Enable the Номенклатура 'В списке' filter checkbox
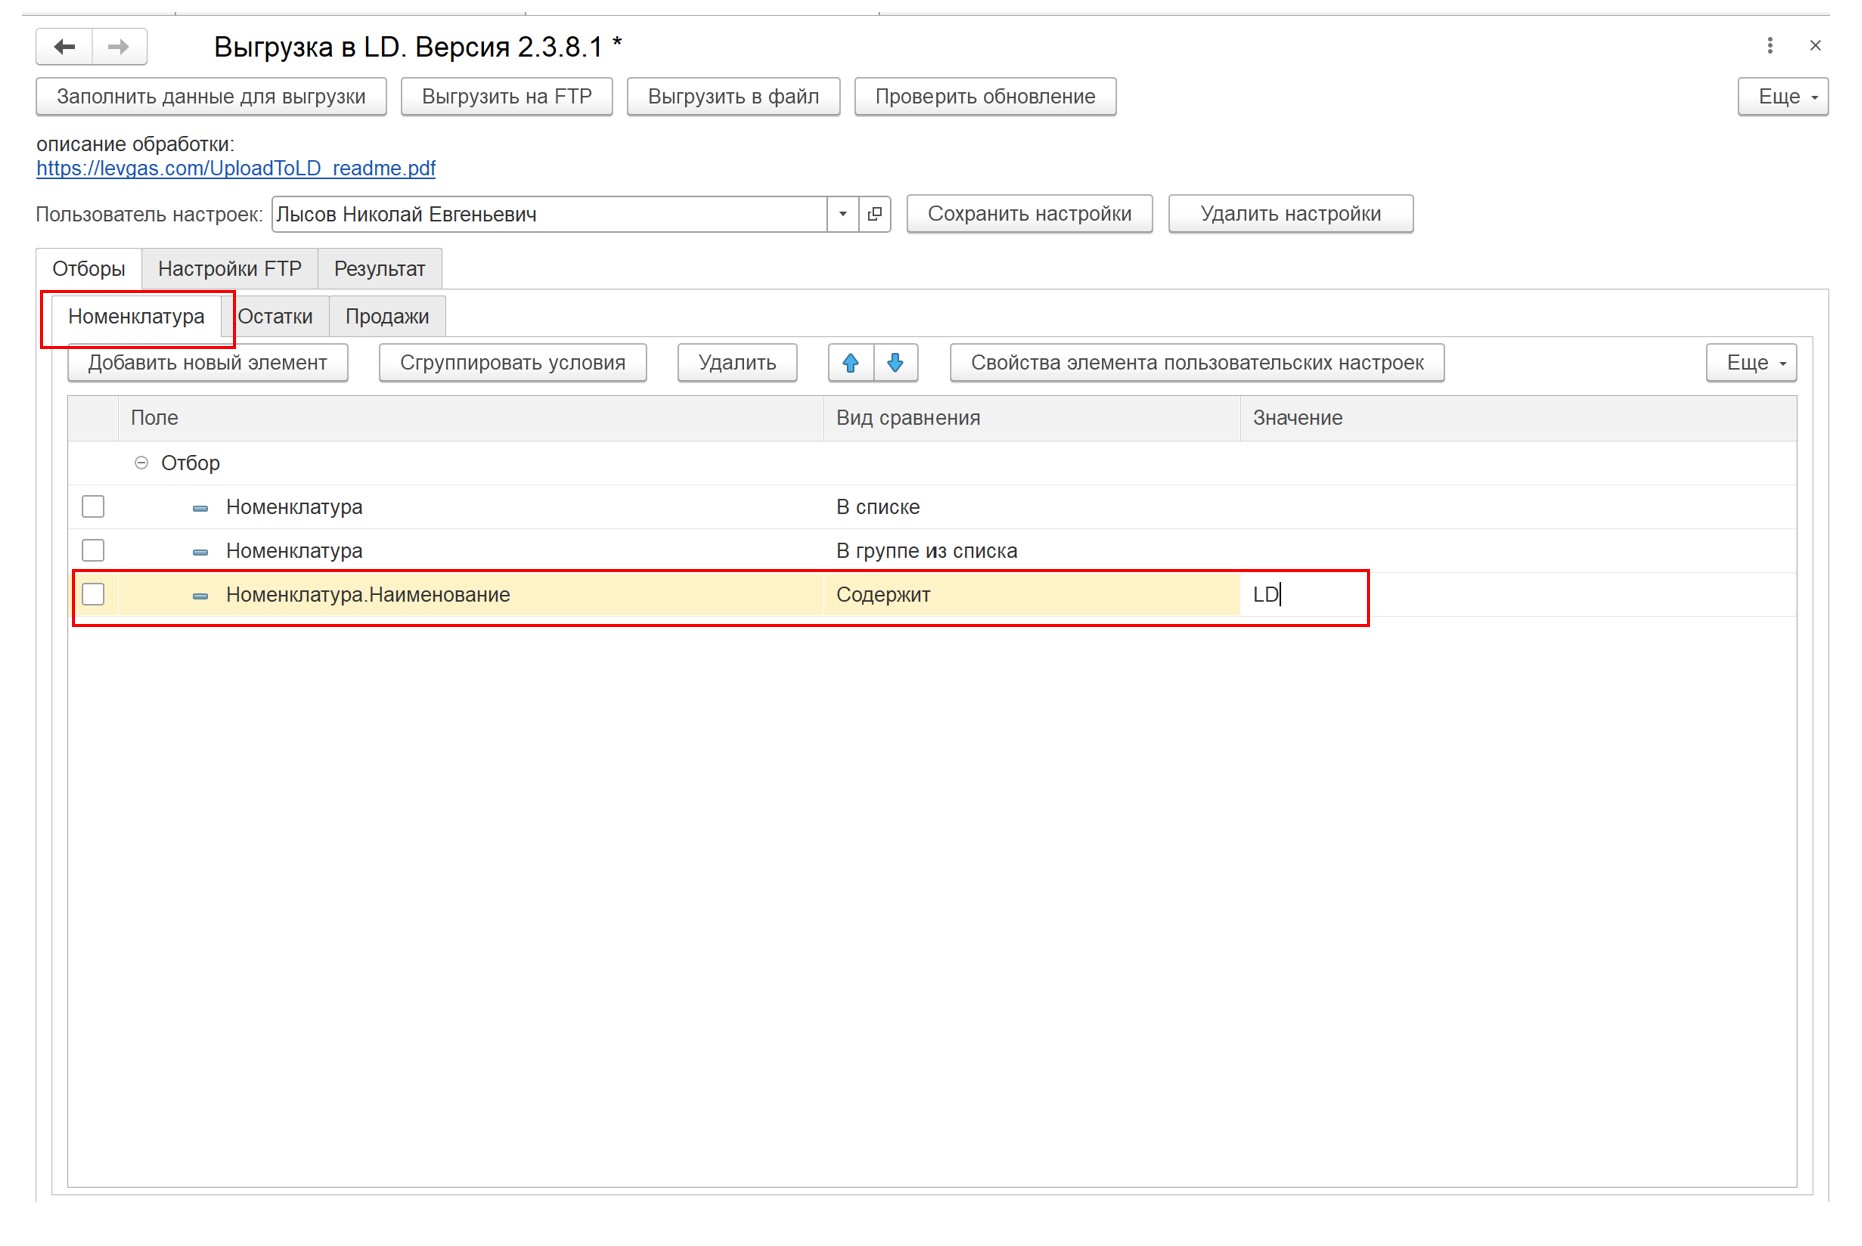This screenshot has height=1246, width=1862. coord(93,507)
